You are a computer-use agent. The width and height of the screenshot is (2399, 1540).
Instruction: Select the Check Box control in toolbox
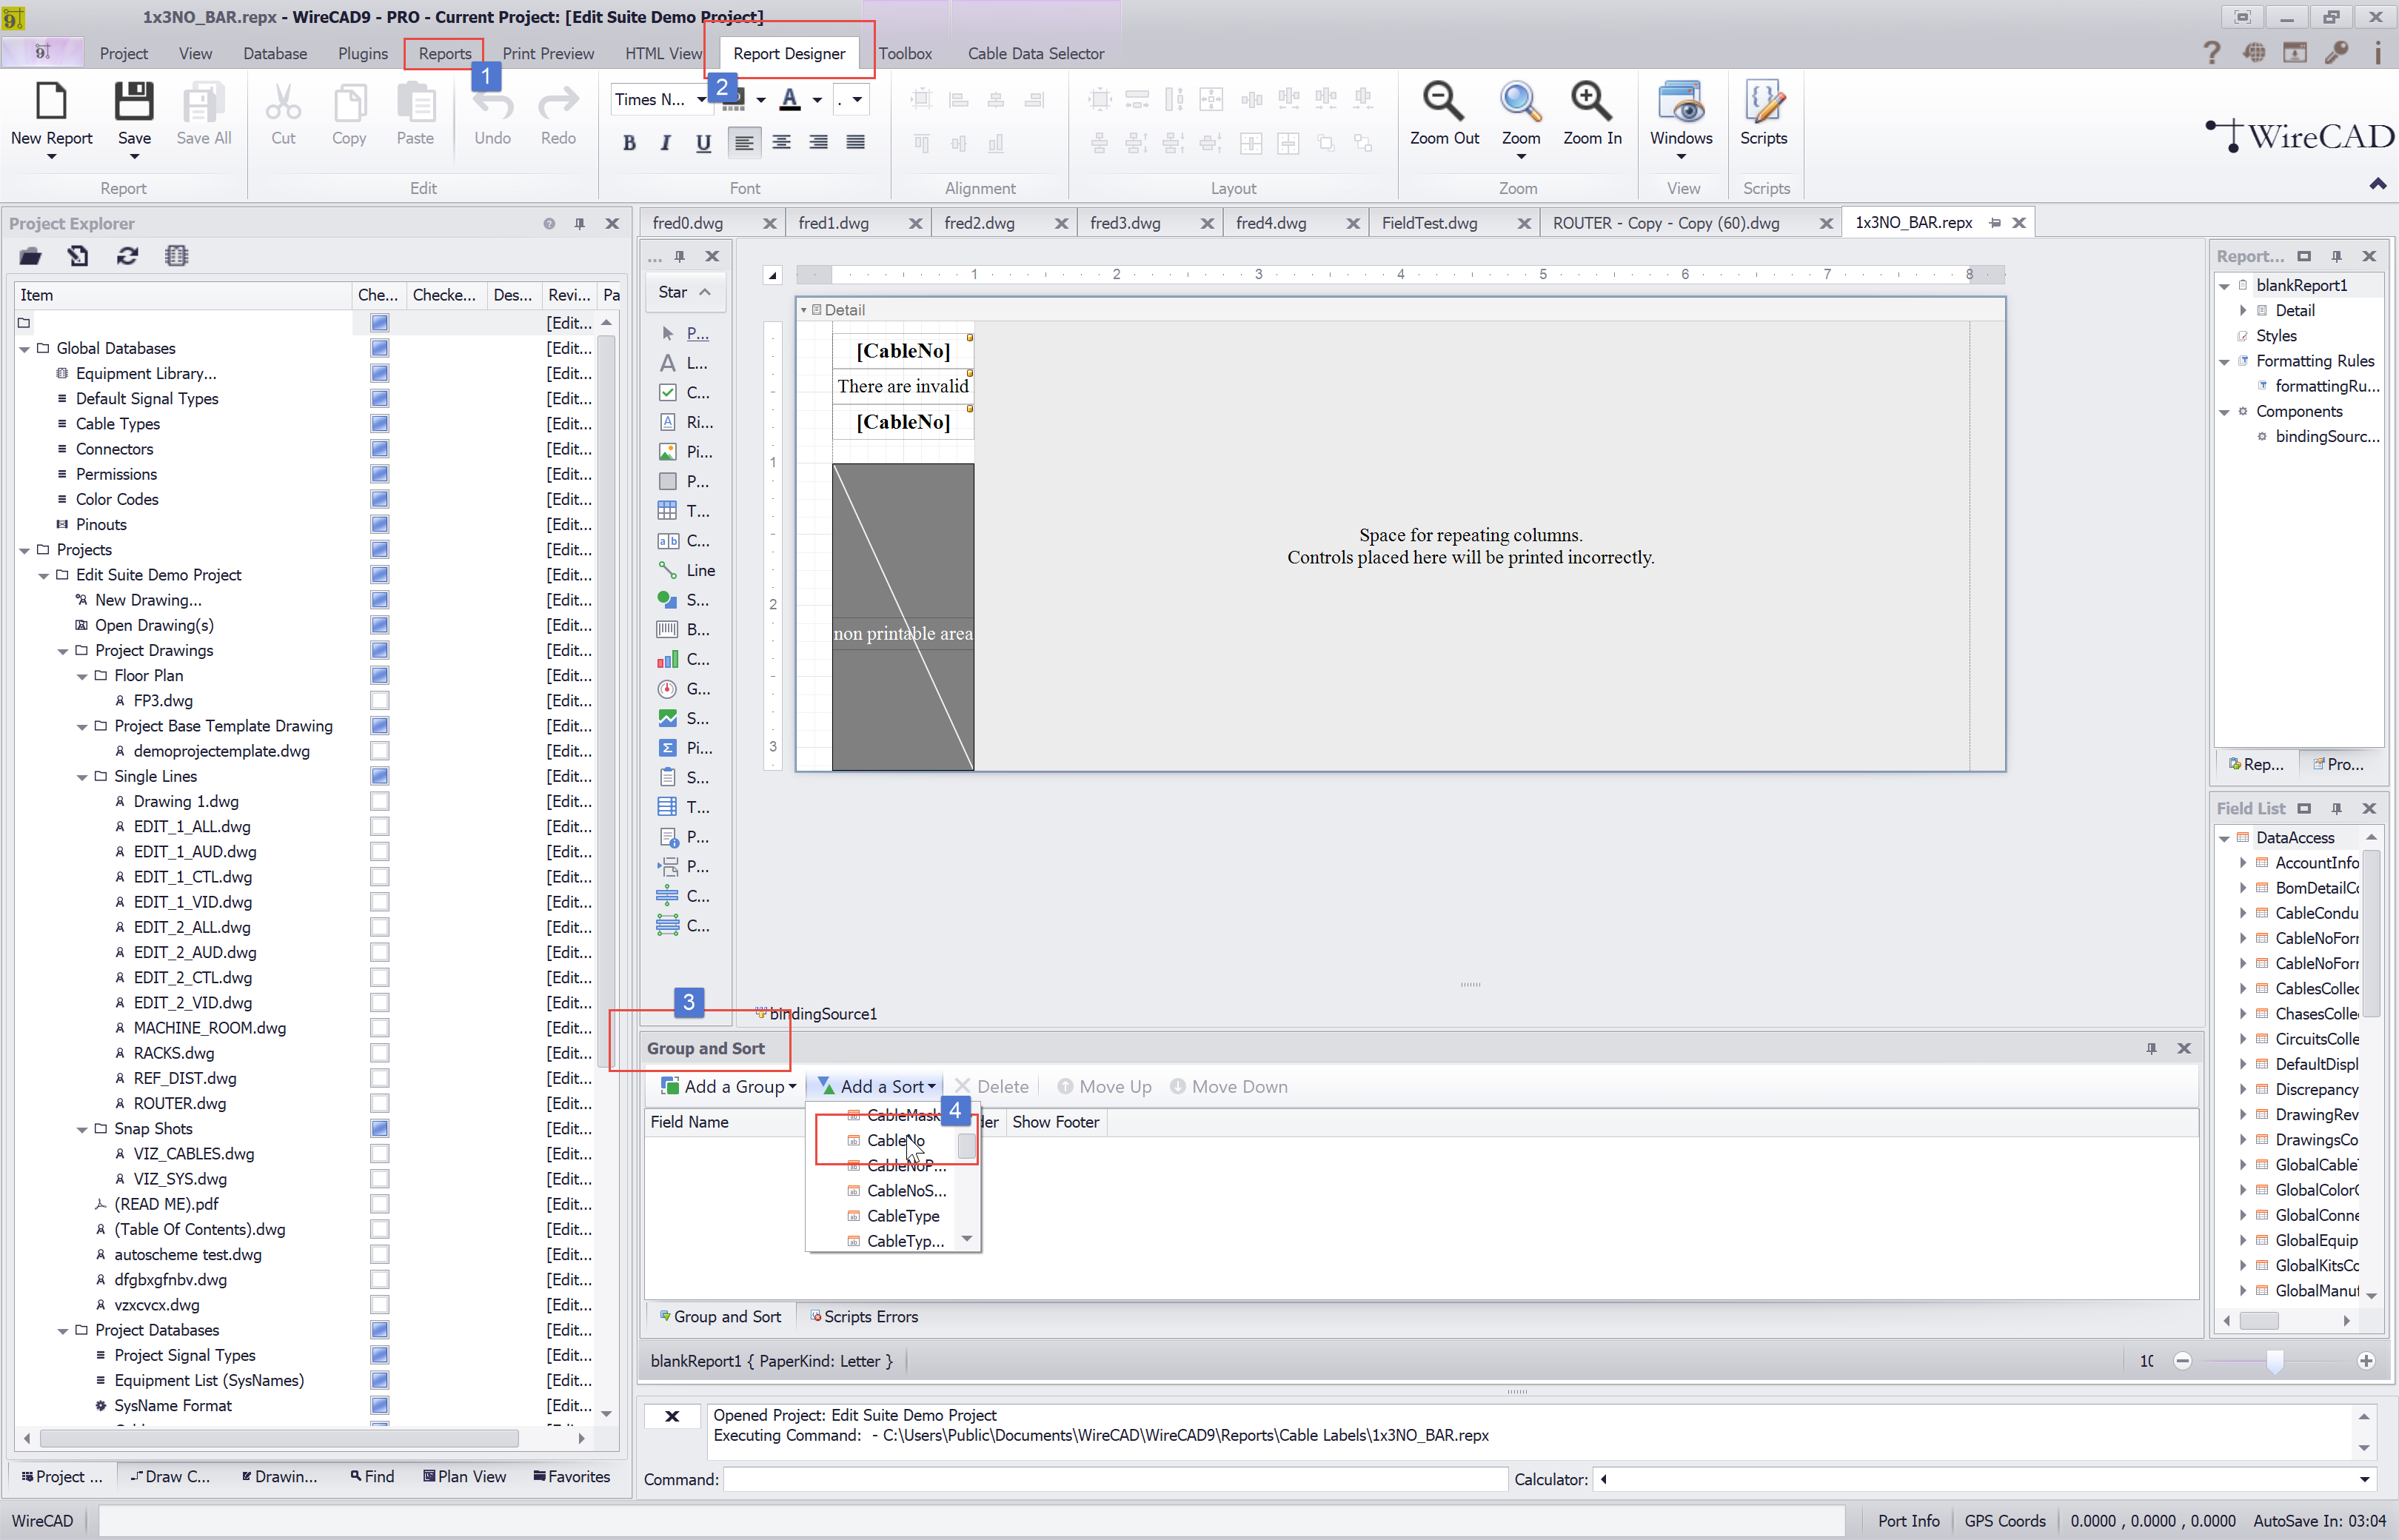(x=685, y=392)
